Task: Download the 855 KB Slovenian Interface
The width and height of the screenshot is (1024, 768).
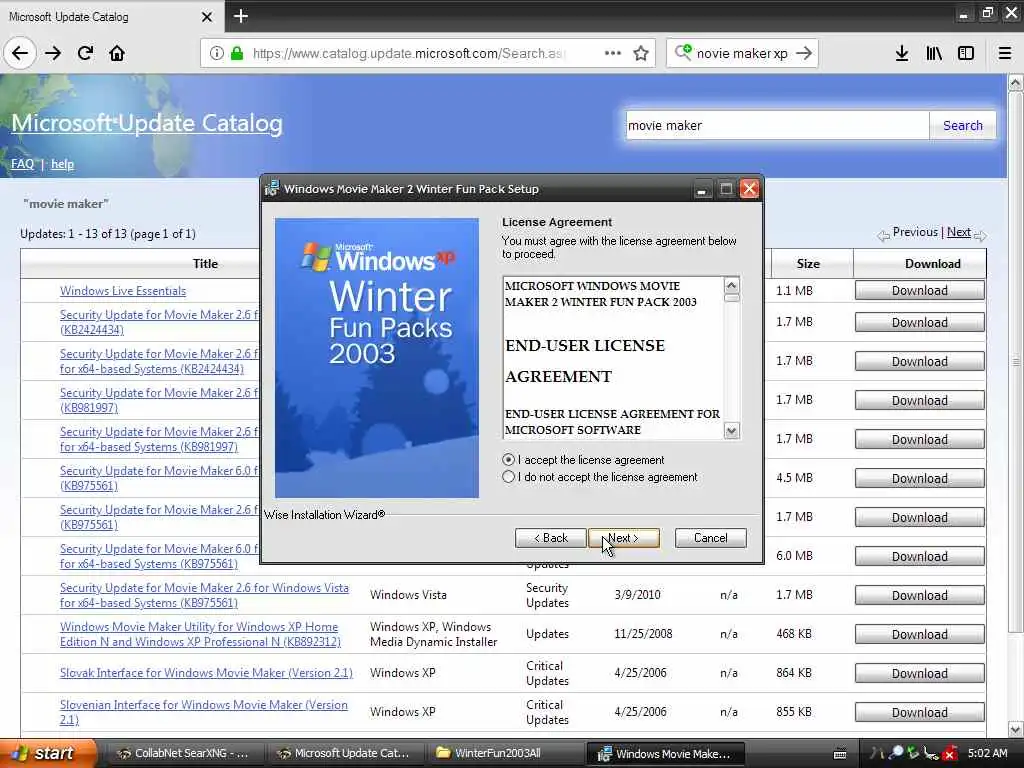Action: click(x=920, y=712)
